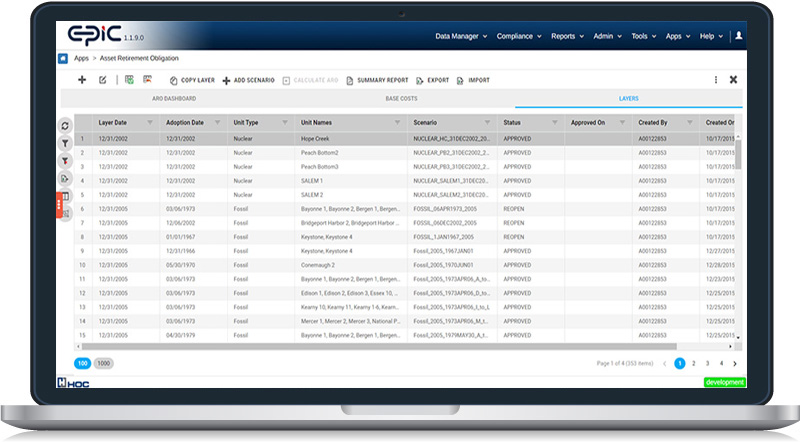Open the Approved On column filter dropdown
The height and width of the screenshot is (442, 800).
(622, 122)
